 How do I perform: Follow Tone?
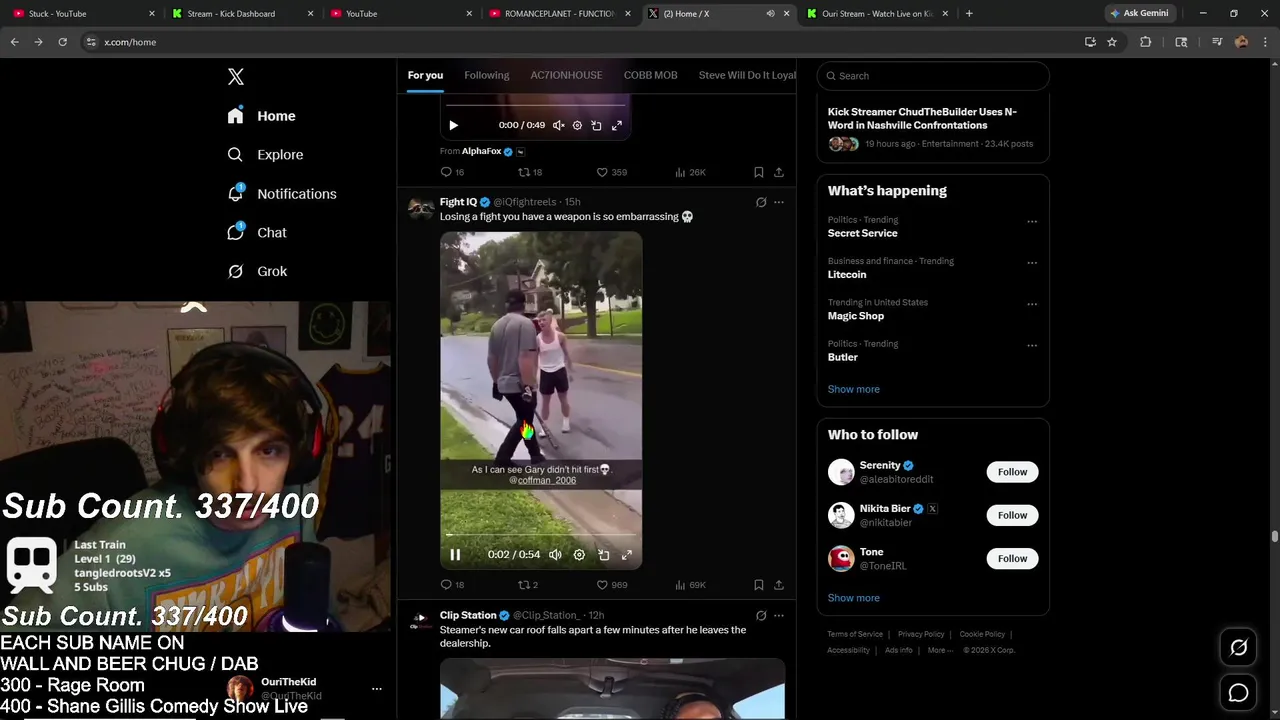1012,558
